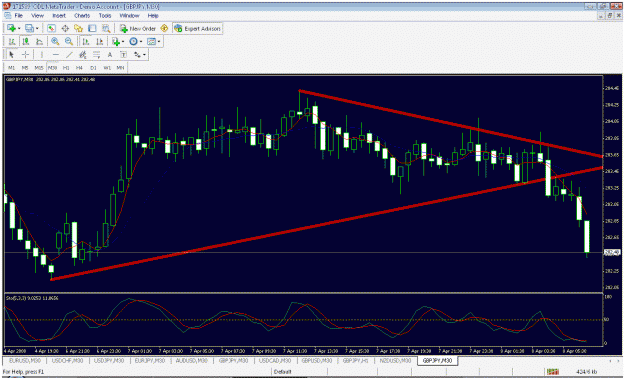
Task: Open the Periods clock icon
Action: (x=133, y=41)
